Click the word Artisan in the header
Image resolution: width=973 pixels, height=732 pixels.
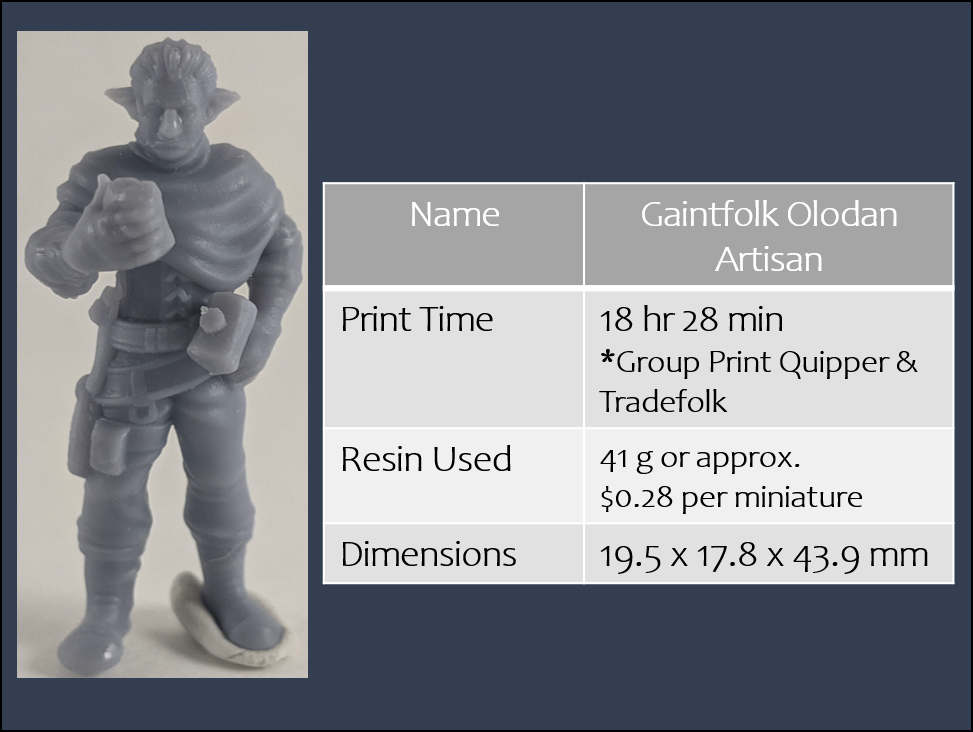769,259
